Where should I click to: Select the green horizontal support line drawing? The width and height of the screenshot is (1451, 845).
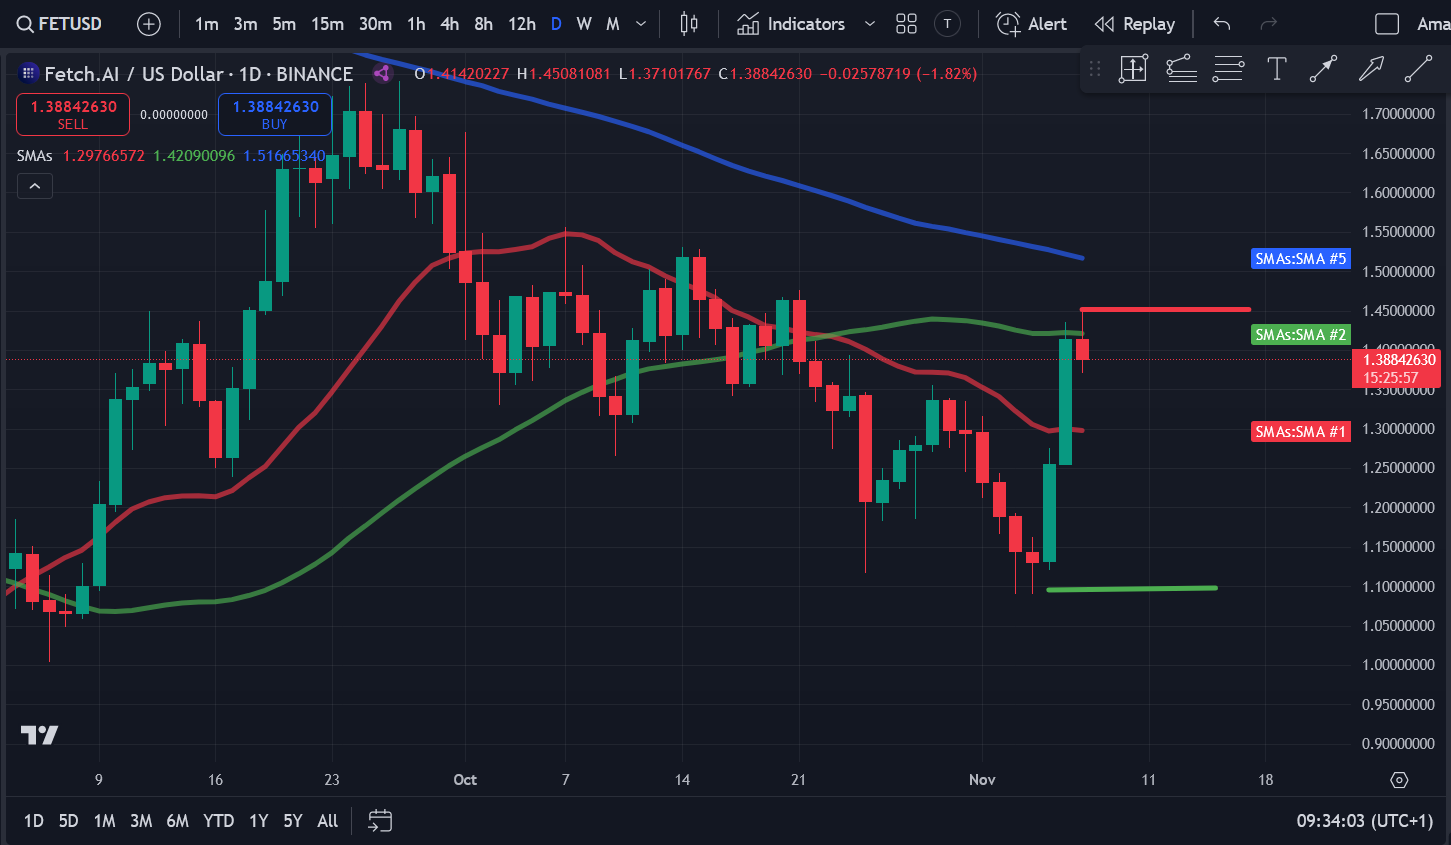coord(1132,589)
